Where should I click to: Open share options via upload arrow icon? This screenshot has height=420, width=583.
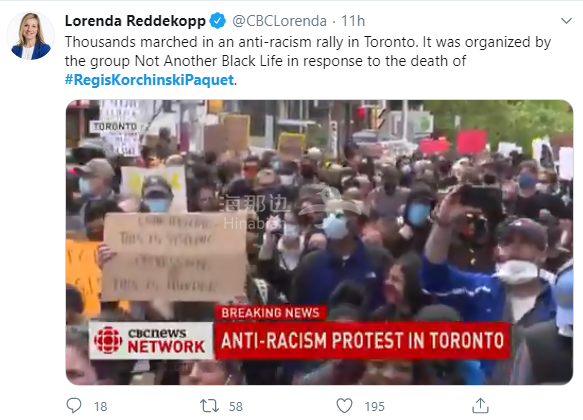480,406
